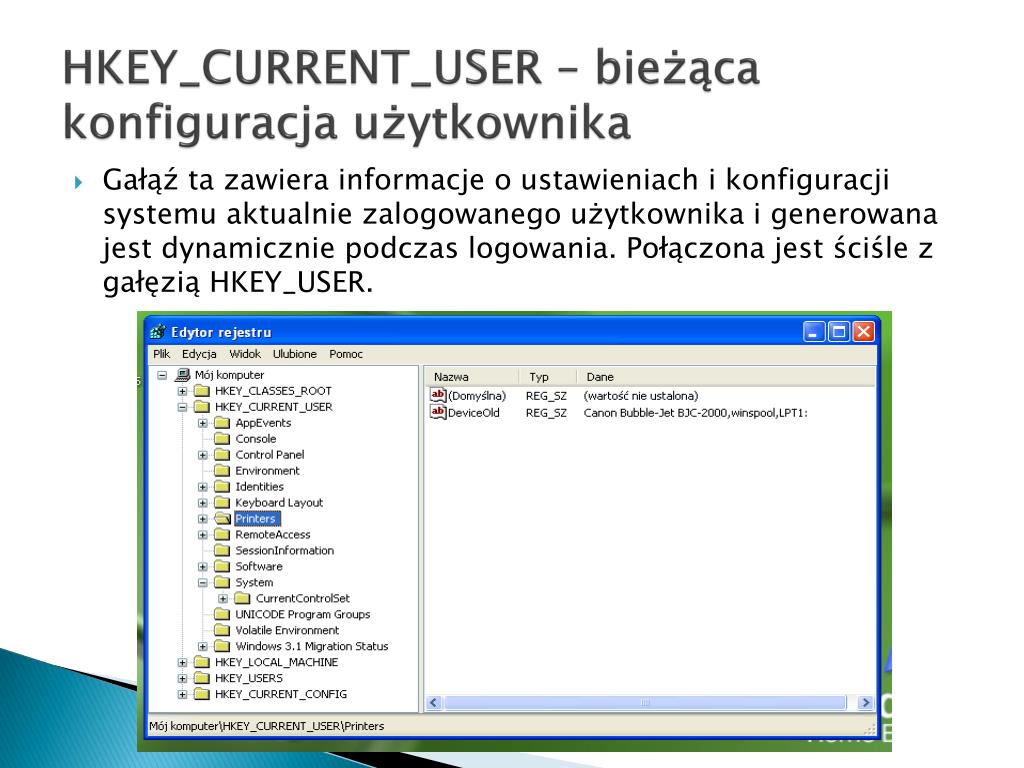
Task: Click the Software folder icon
Action: point(223,566)
